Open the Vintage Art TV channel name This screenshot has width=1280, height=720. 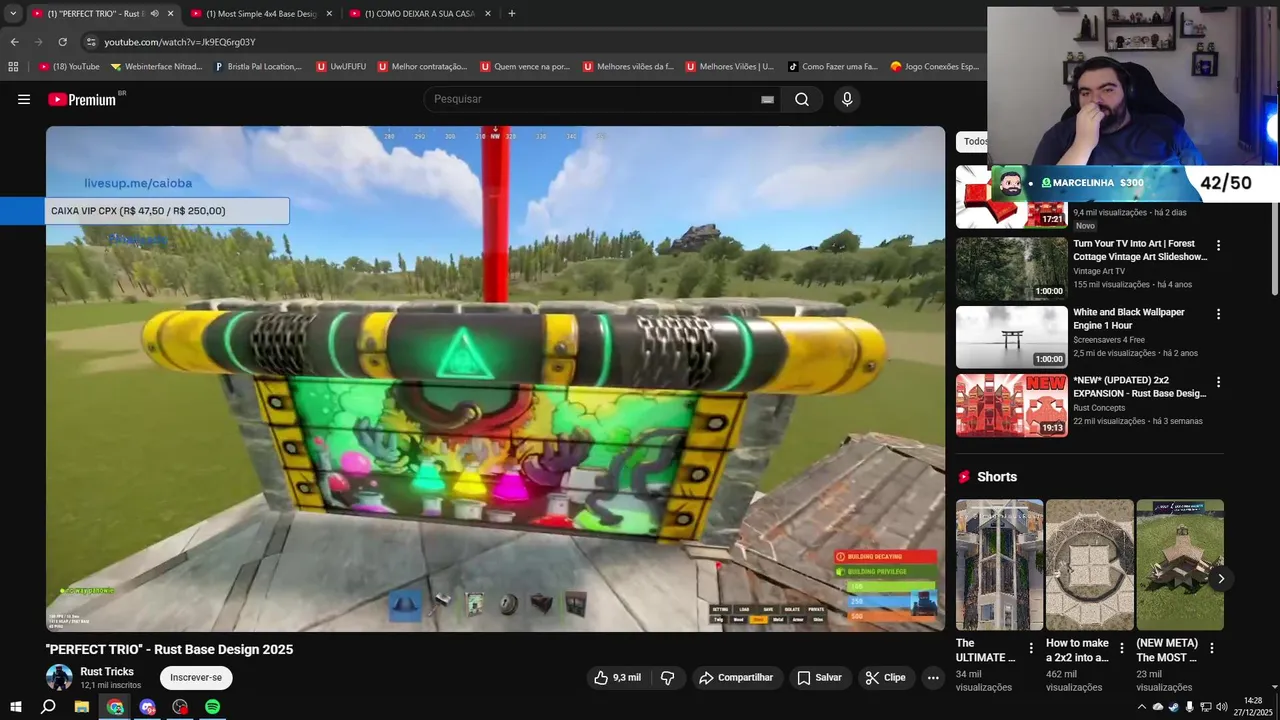(x=1099, y=271)
